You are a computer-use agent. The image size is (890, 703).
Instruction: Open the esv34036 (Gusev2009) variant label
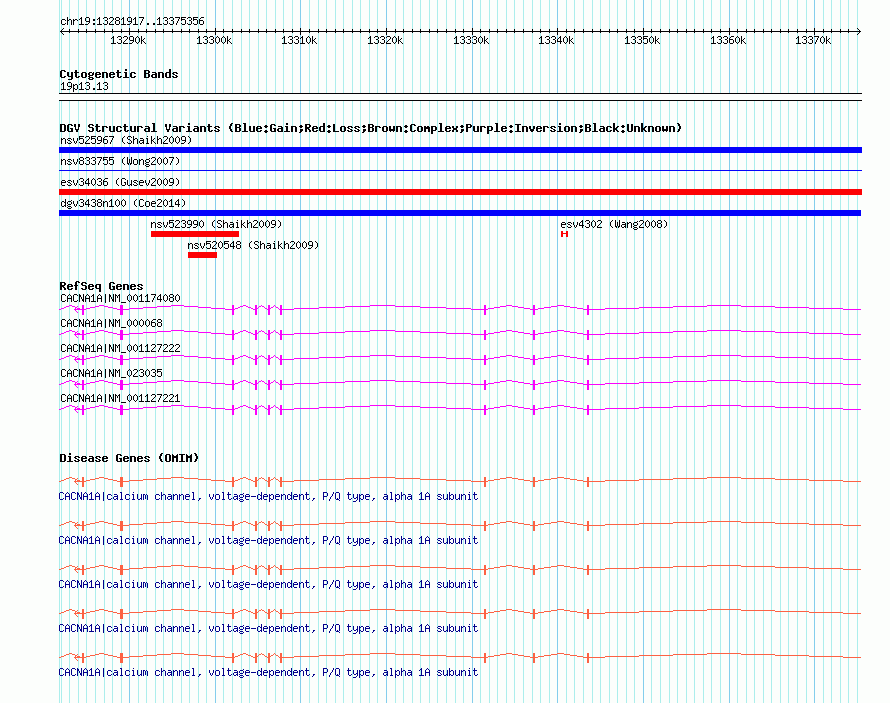coord(120,182)
